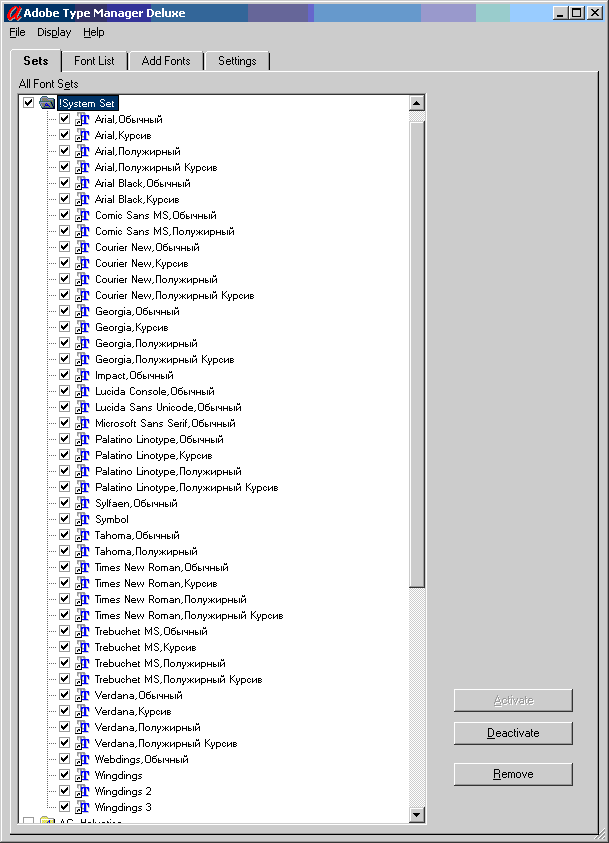
Task: Switch to the Add Fonts tab
Action: (166, 61)
